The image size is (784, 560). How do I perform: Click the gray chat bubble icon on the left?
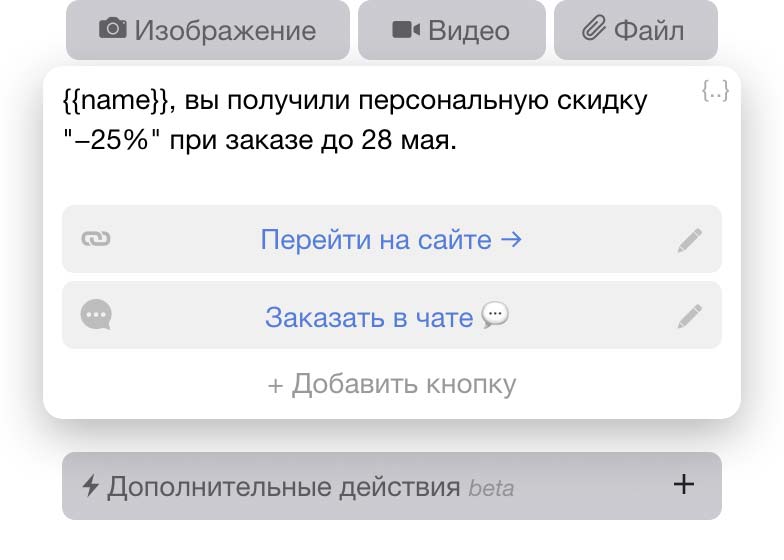(96, 316)
